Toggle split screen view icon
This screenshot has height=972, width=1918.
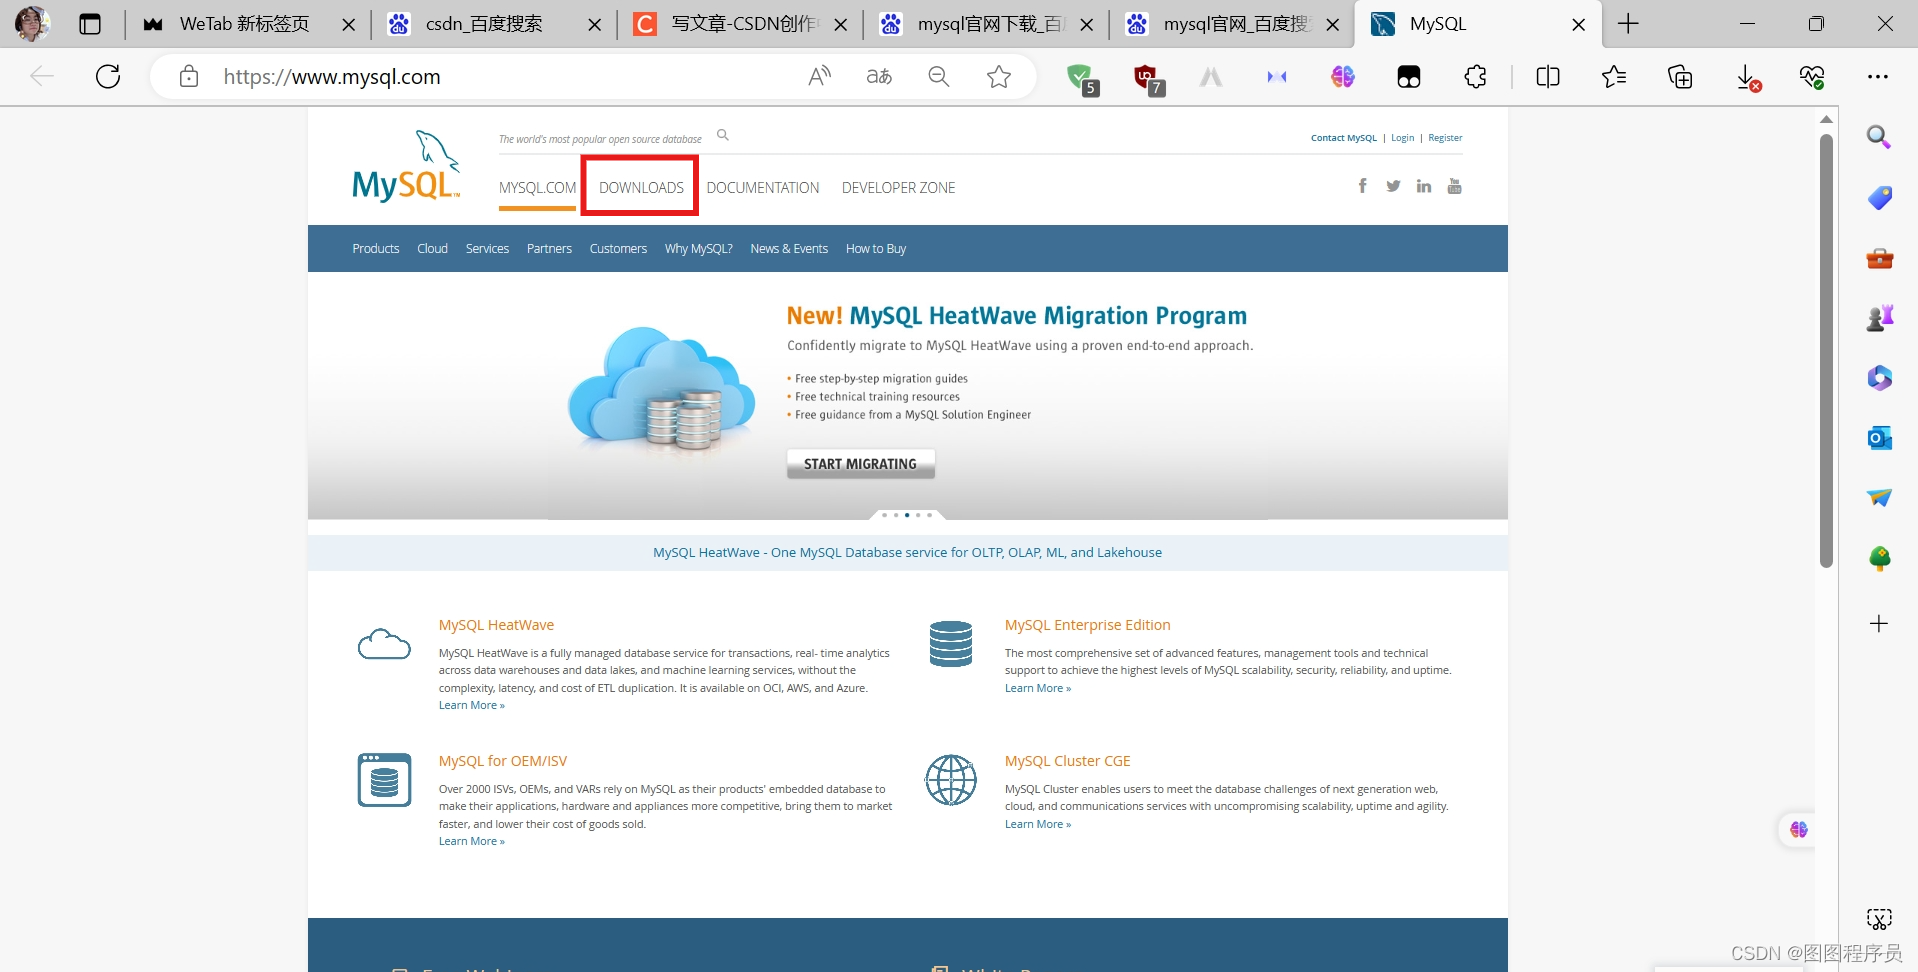coord(1548,76)
